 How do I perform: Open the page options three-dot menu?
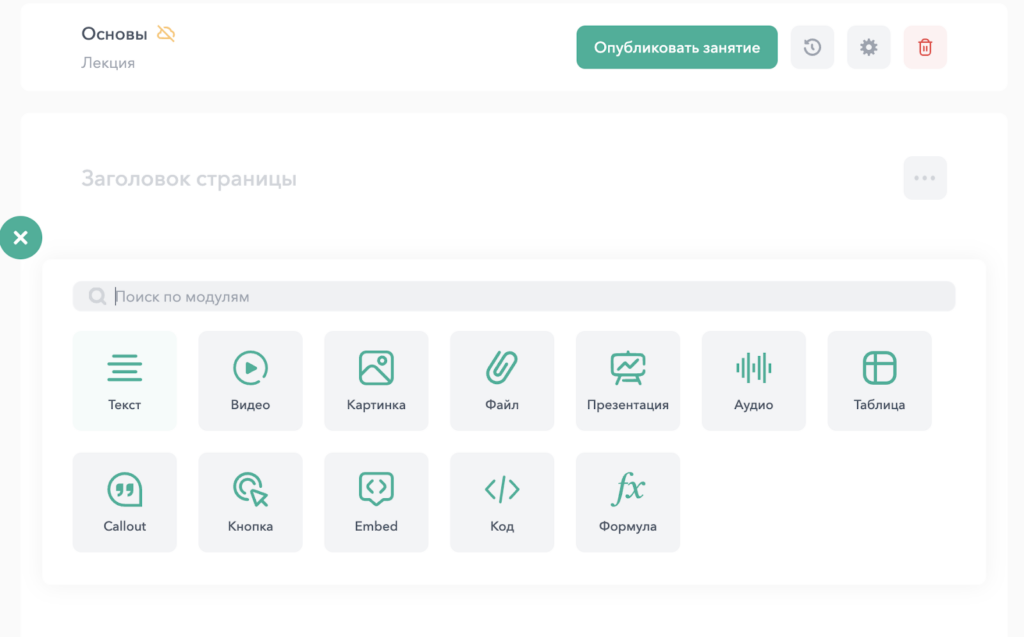pos(925,177)
